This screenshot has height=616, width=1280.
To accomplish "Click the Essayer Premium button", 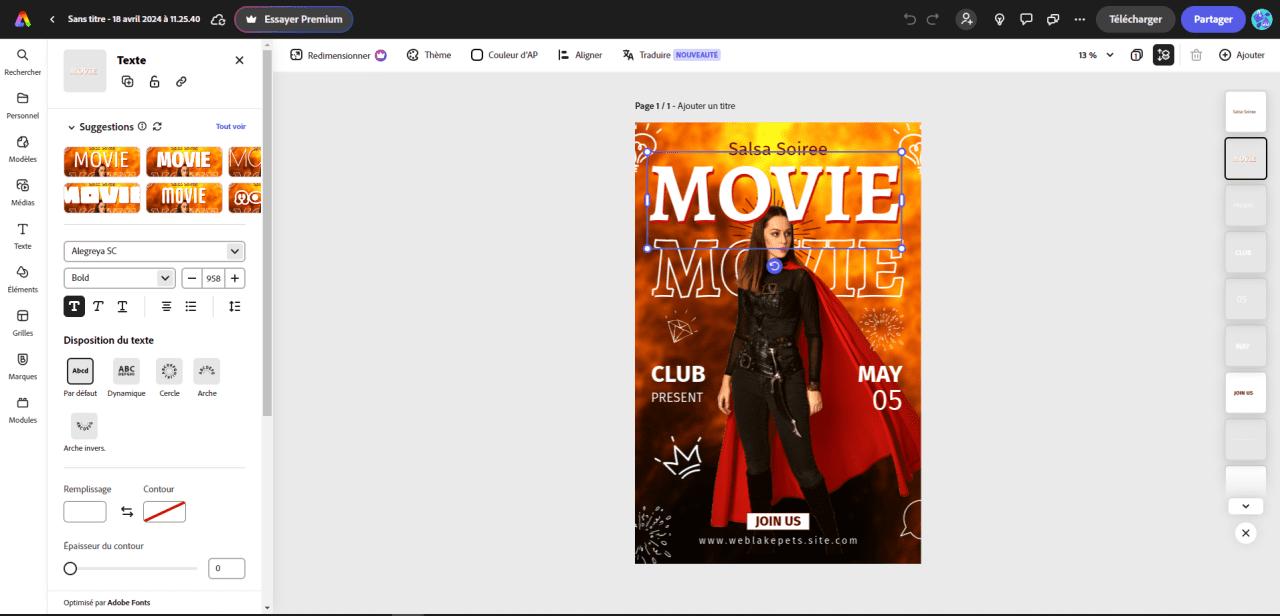I will click(x=294, y=19).
